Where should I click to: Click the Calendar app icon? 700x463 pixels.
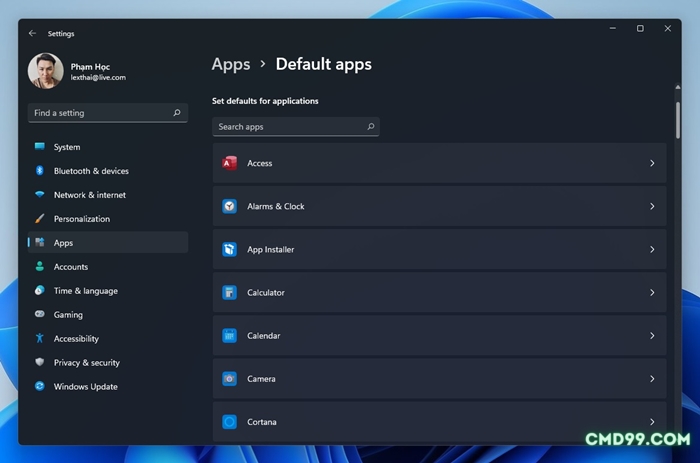click(229, 336)
